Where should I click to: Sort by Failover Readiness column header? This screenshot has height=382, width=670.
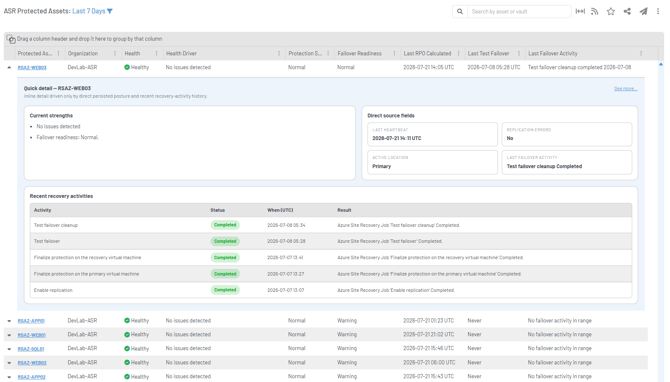(x=359, y=53)
